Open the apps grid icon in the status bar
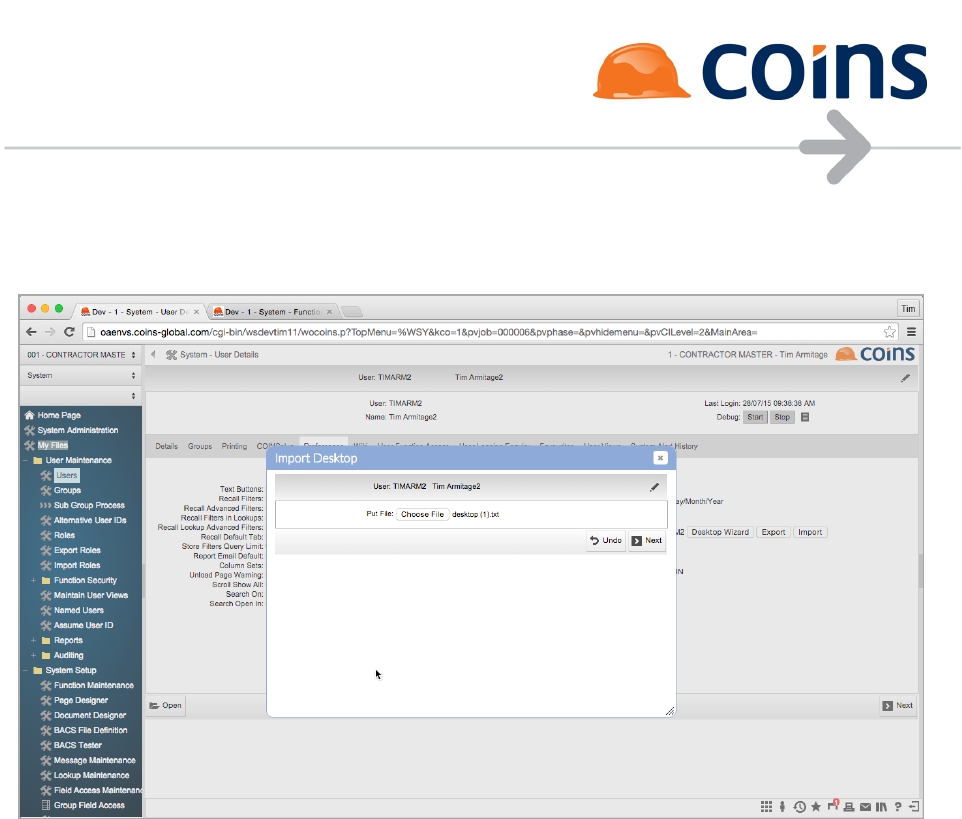The width and height of the screenshot is (962, 819). pyautogui.click(x=766, y=807)
